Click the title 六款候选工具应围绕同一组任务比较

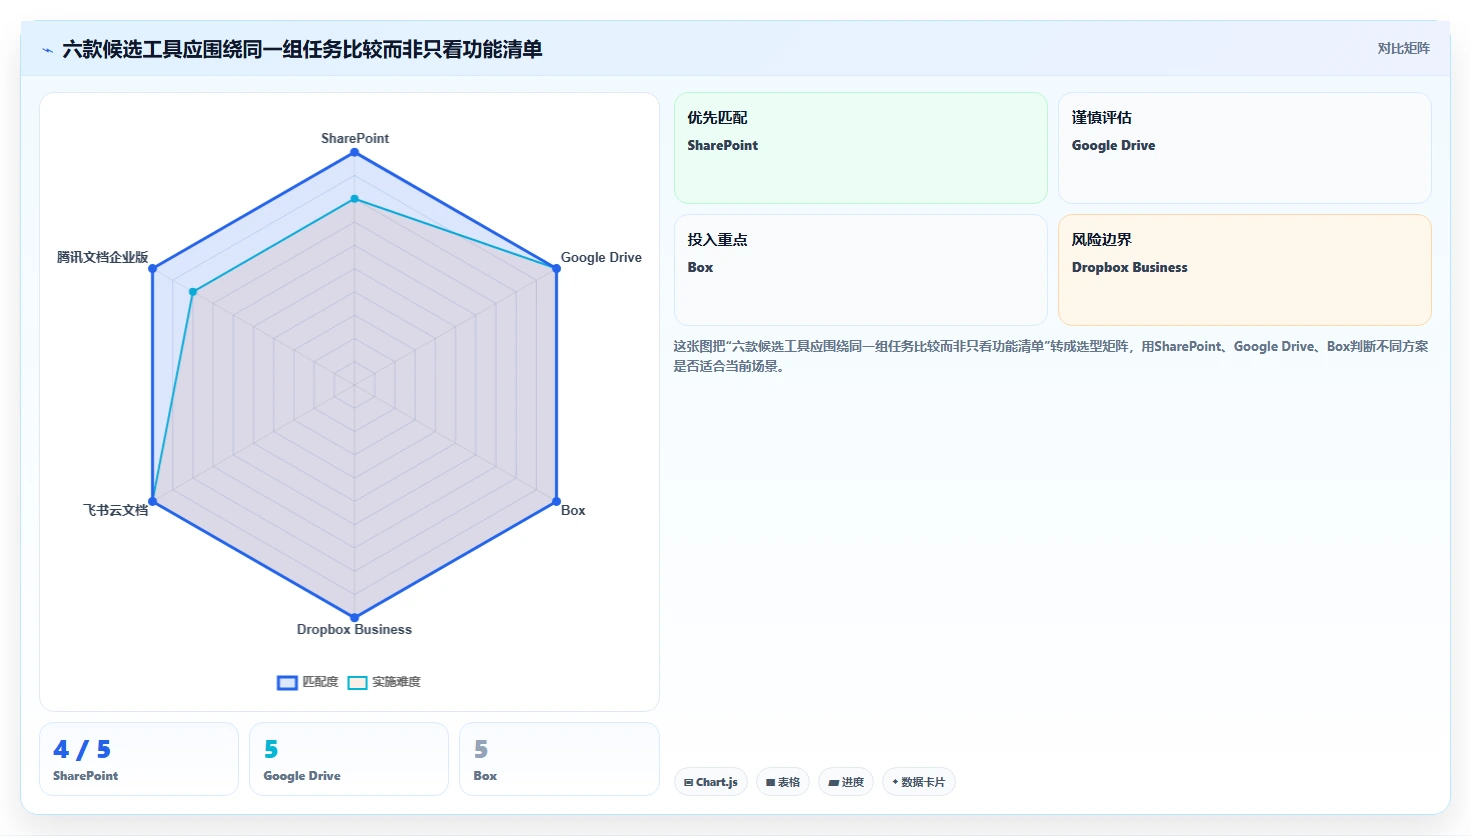(302, 49)
